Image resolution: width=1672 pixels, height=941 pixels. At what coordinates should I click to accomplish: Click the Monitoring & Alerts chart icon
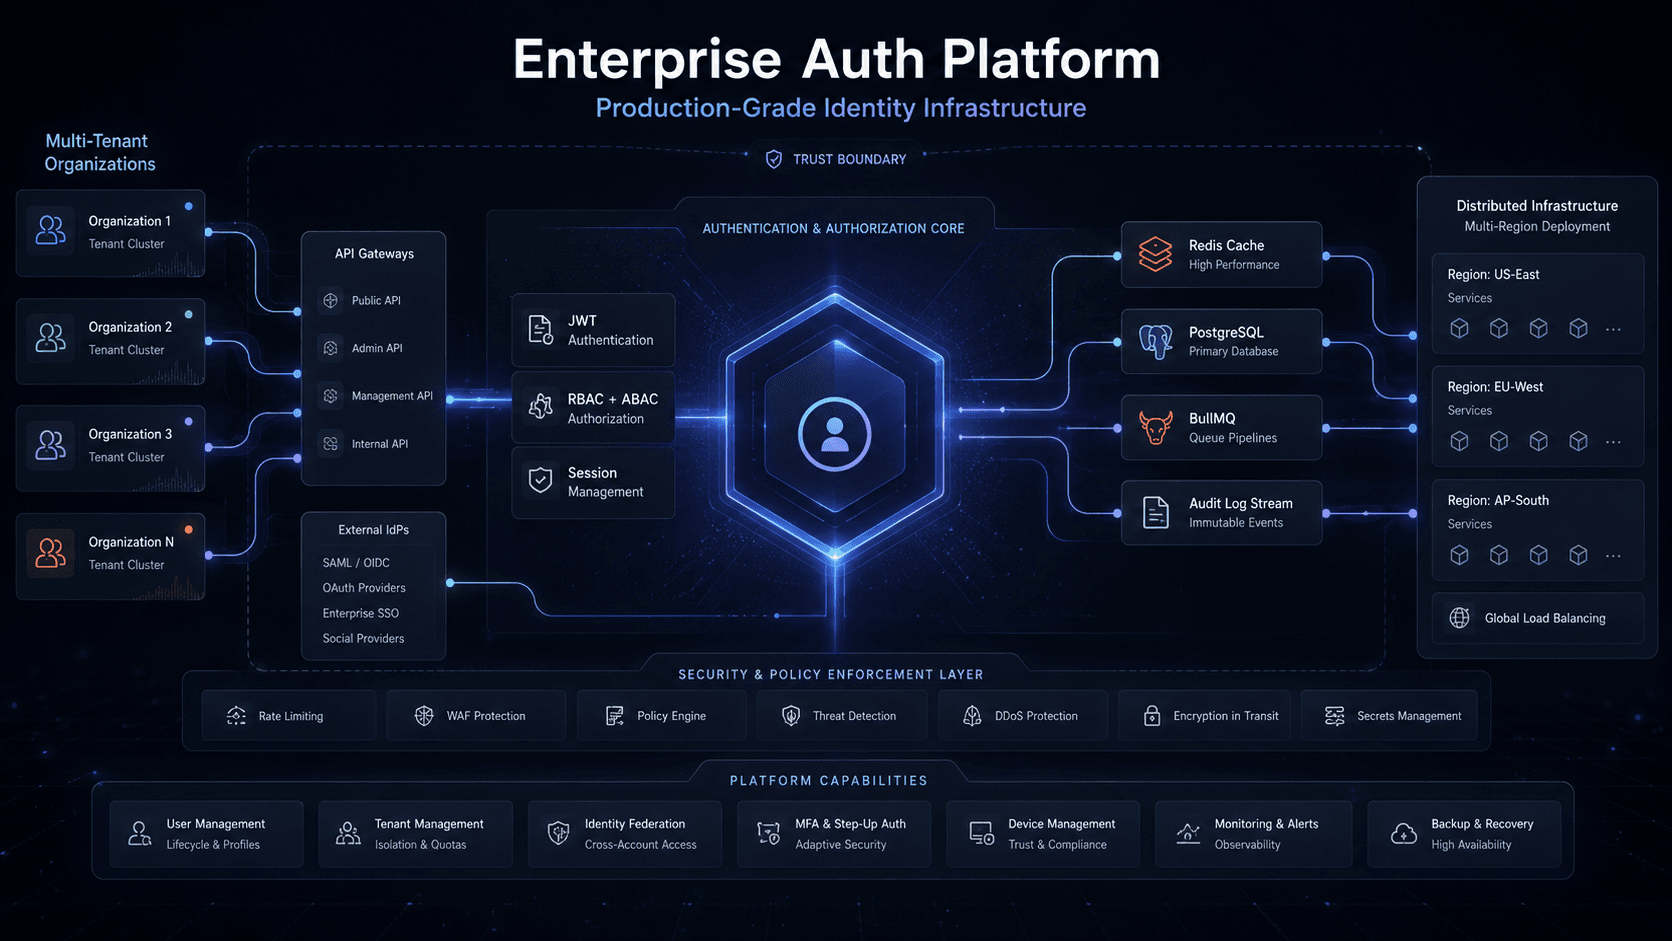tap(1188, 833)
